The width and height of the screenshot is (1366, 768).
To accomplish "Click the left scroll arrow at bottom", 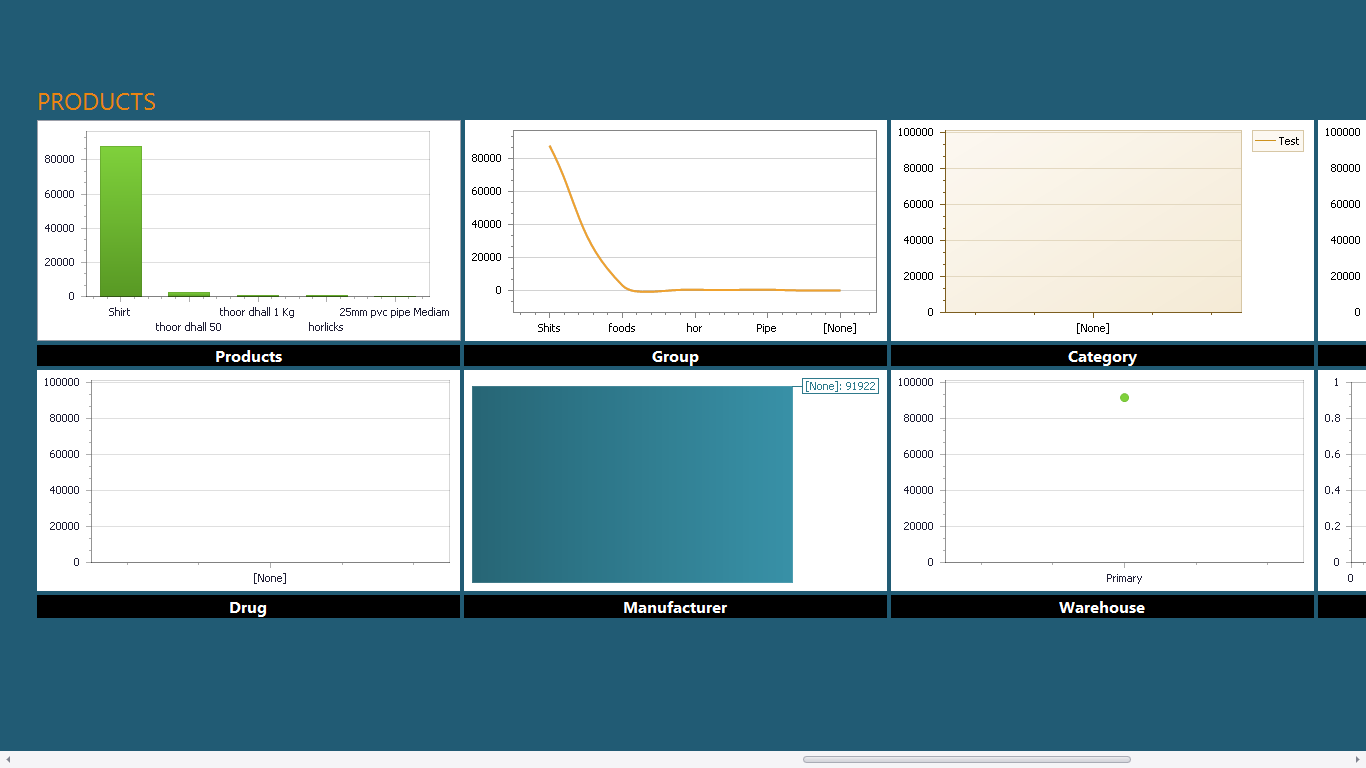I will (x=8, y=760).
